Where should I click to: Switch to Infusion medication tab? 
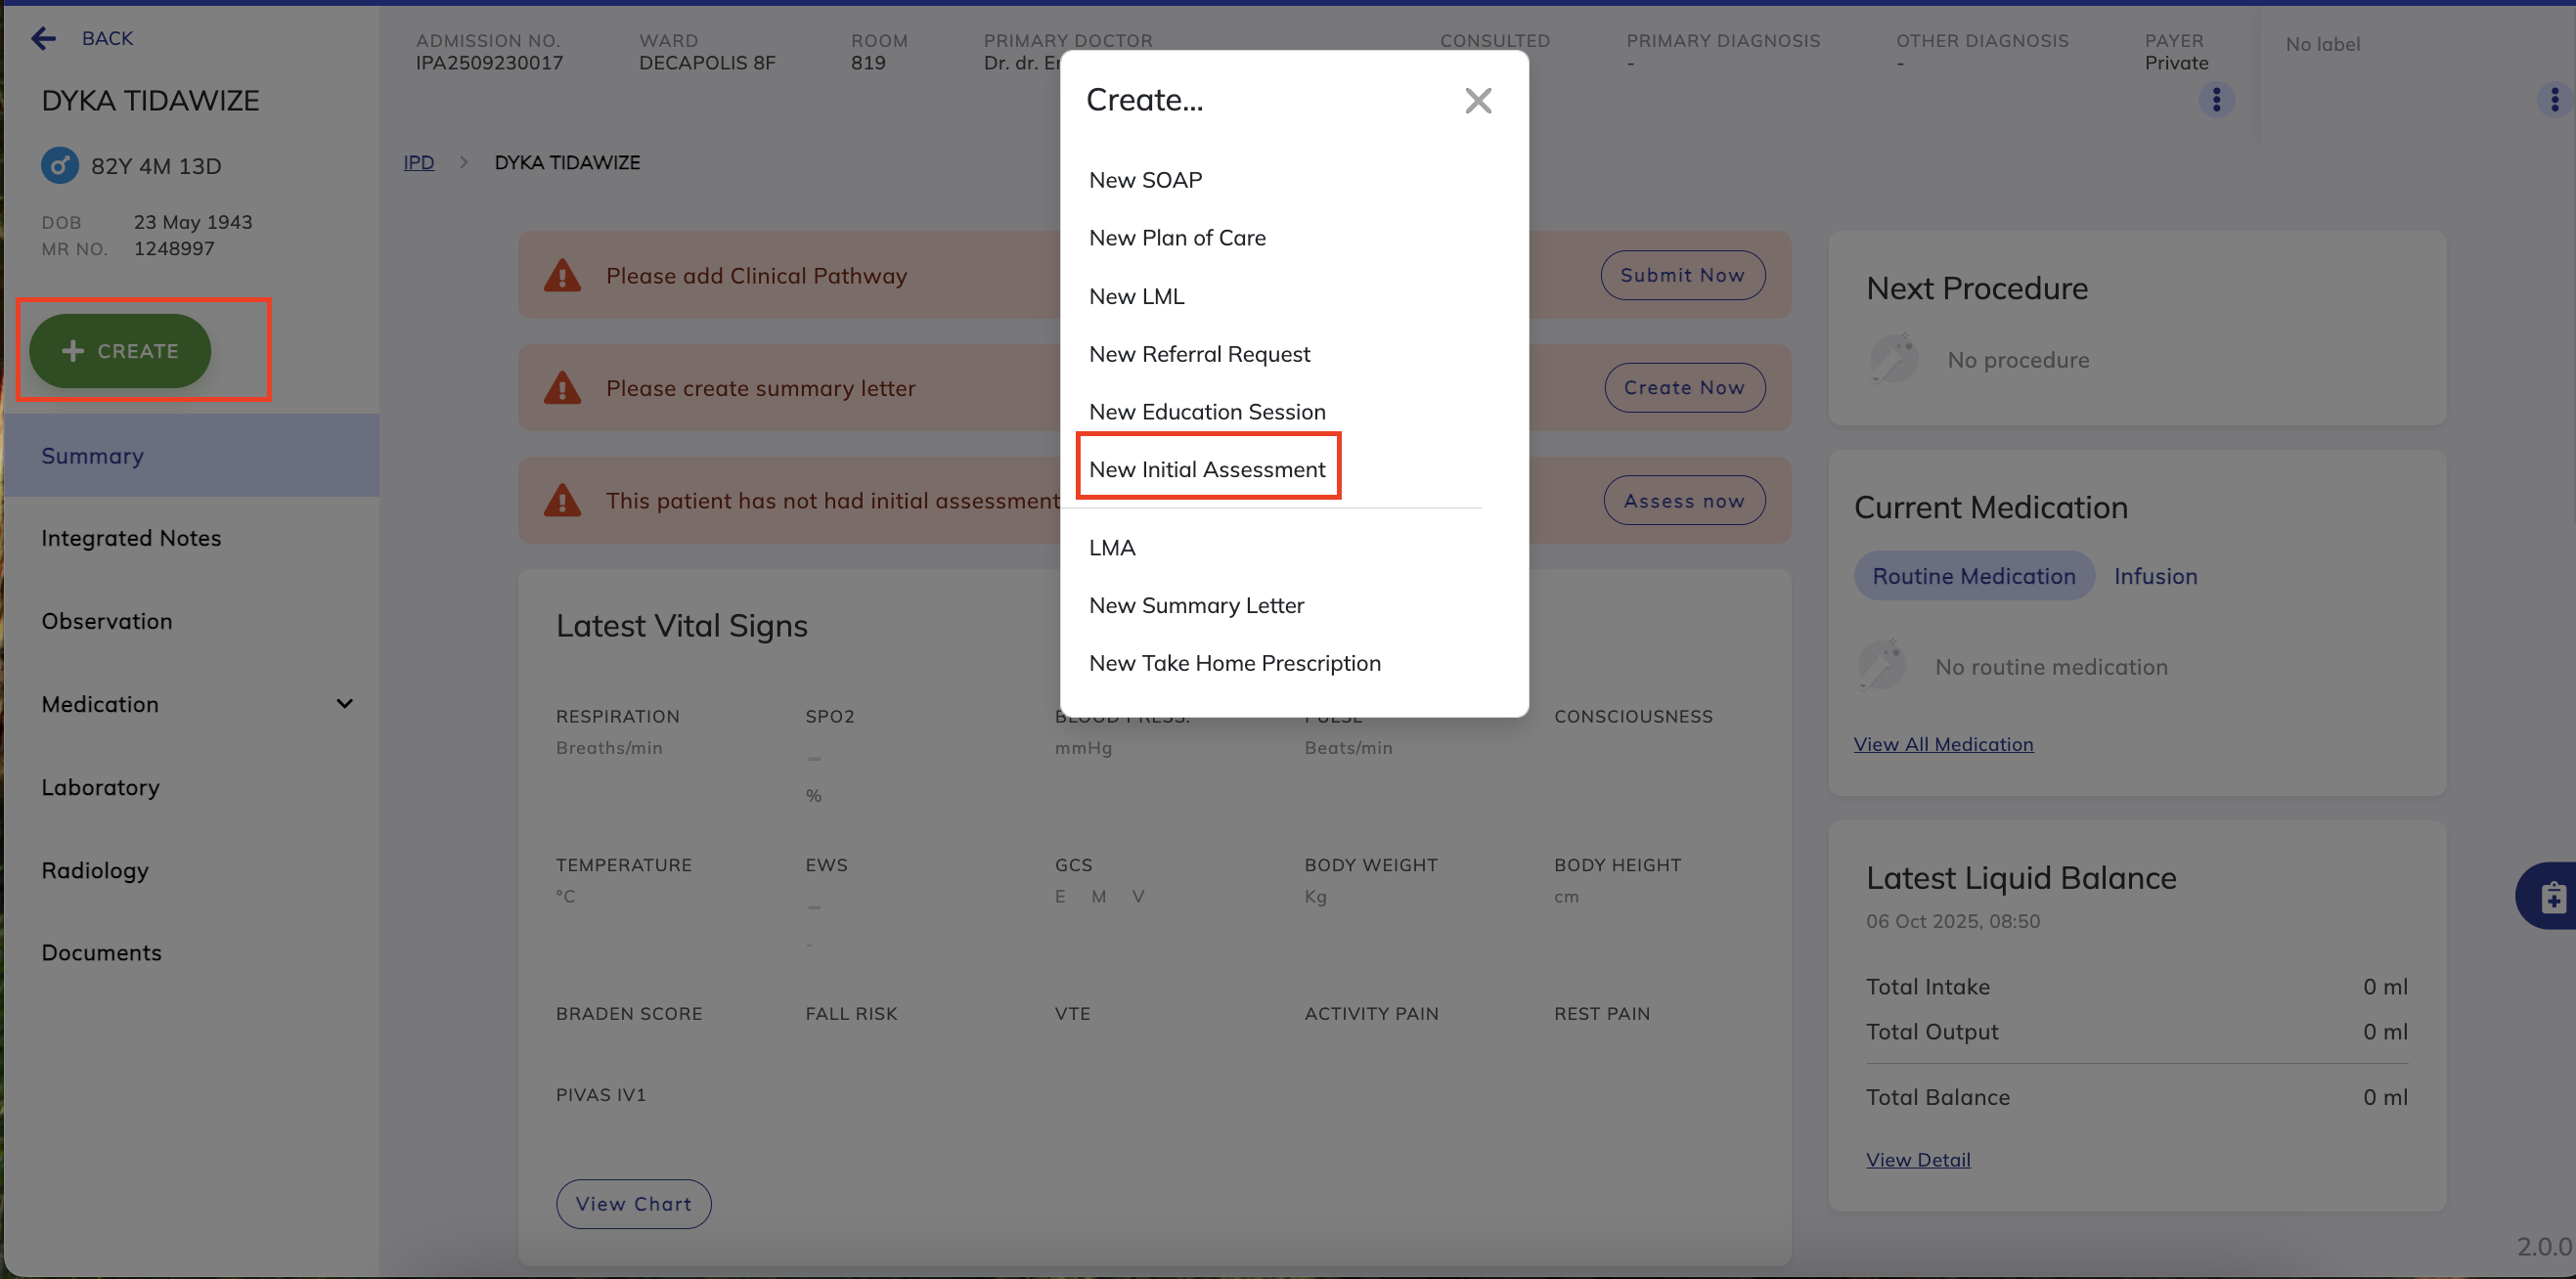tap(2155, 576)
